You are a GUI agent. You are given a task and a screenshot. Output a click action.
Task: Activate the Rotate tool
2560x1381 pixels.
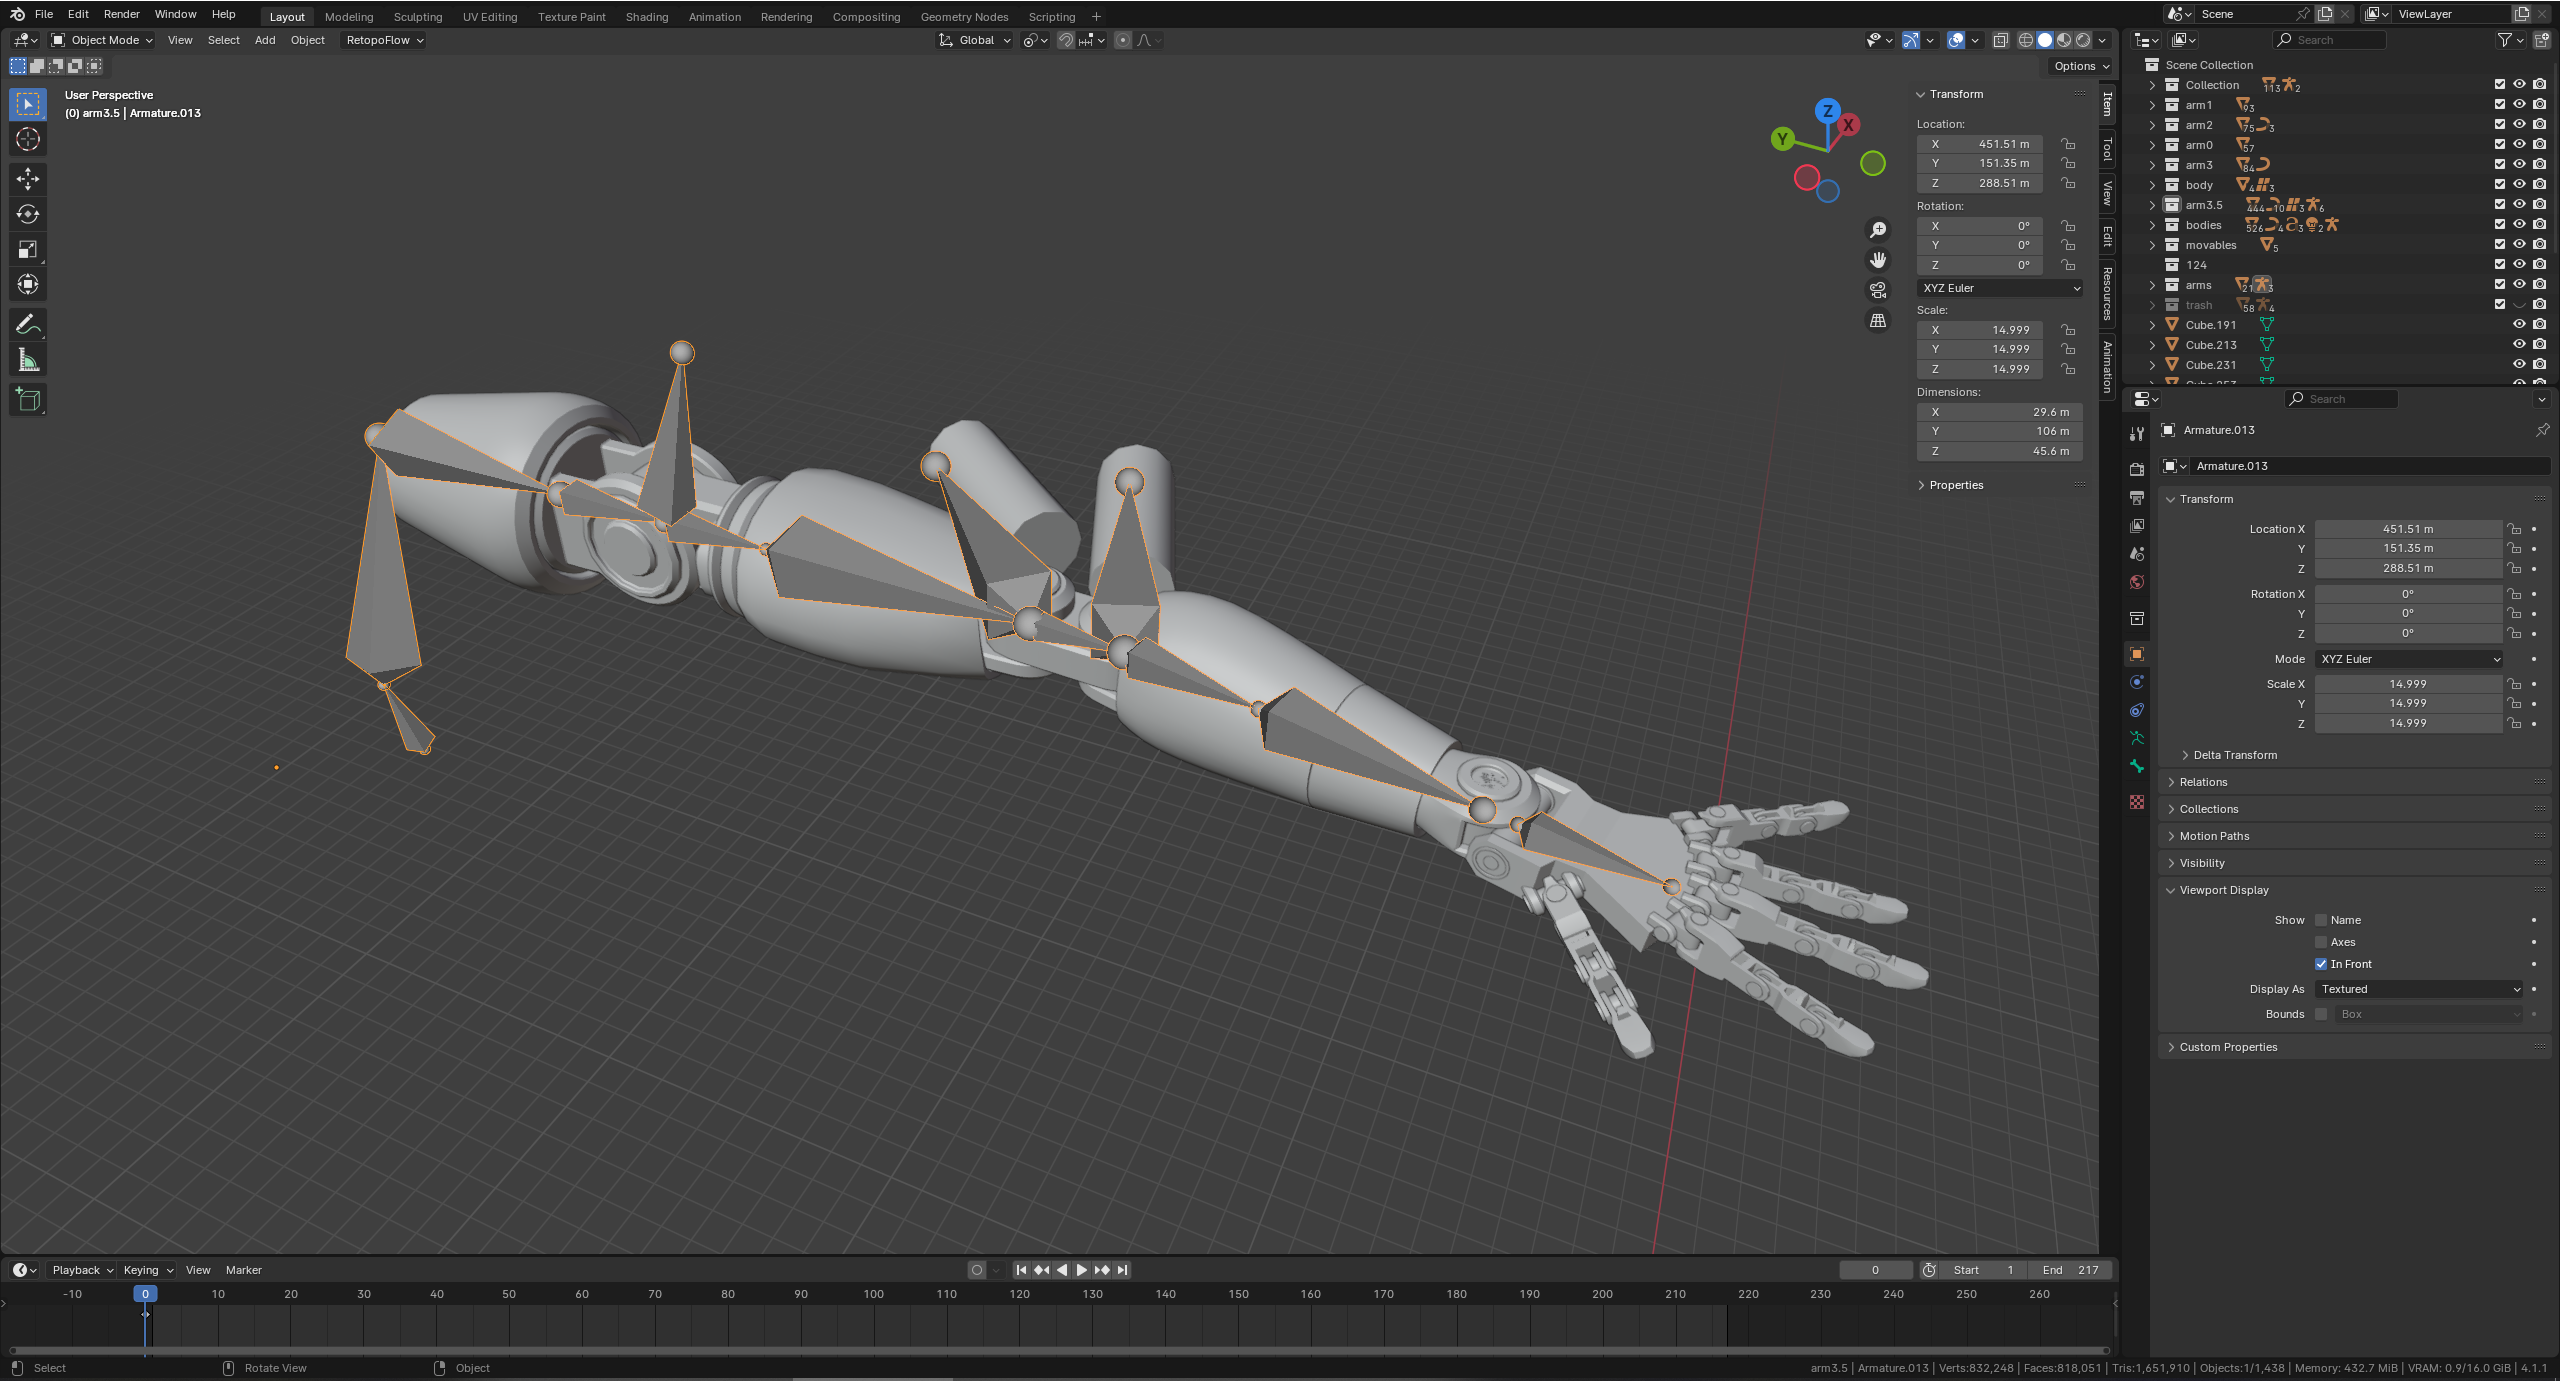pos(28,214)
